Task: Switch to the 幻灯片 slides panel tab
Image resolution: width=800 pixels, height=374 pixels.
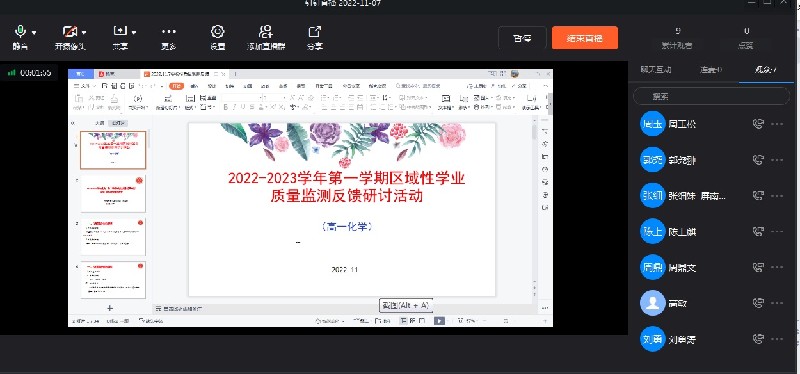Action: (119, 123)
